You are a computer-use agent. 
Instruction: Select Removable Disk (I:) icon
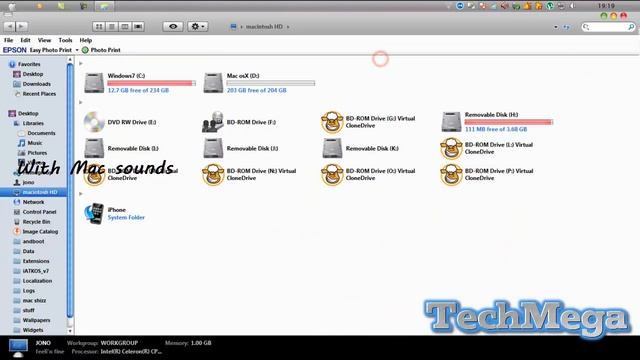pyautogui.click(x=94, y=148)
